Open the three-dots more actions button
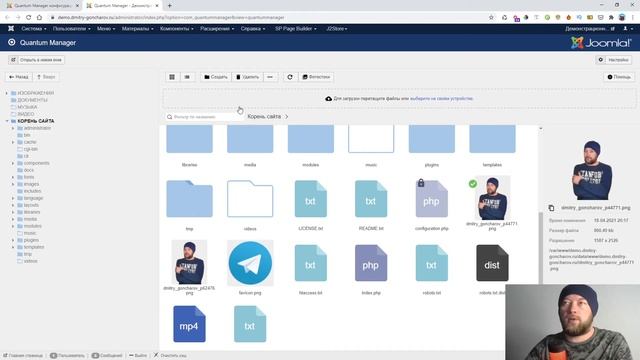 pos(270,77)
